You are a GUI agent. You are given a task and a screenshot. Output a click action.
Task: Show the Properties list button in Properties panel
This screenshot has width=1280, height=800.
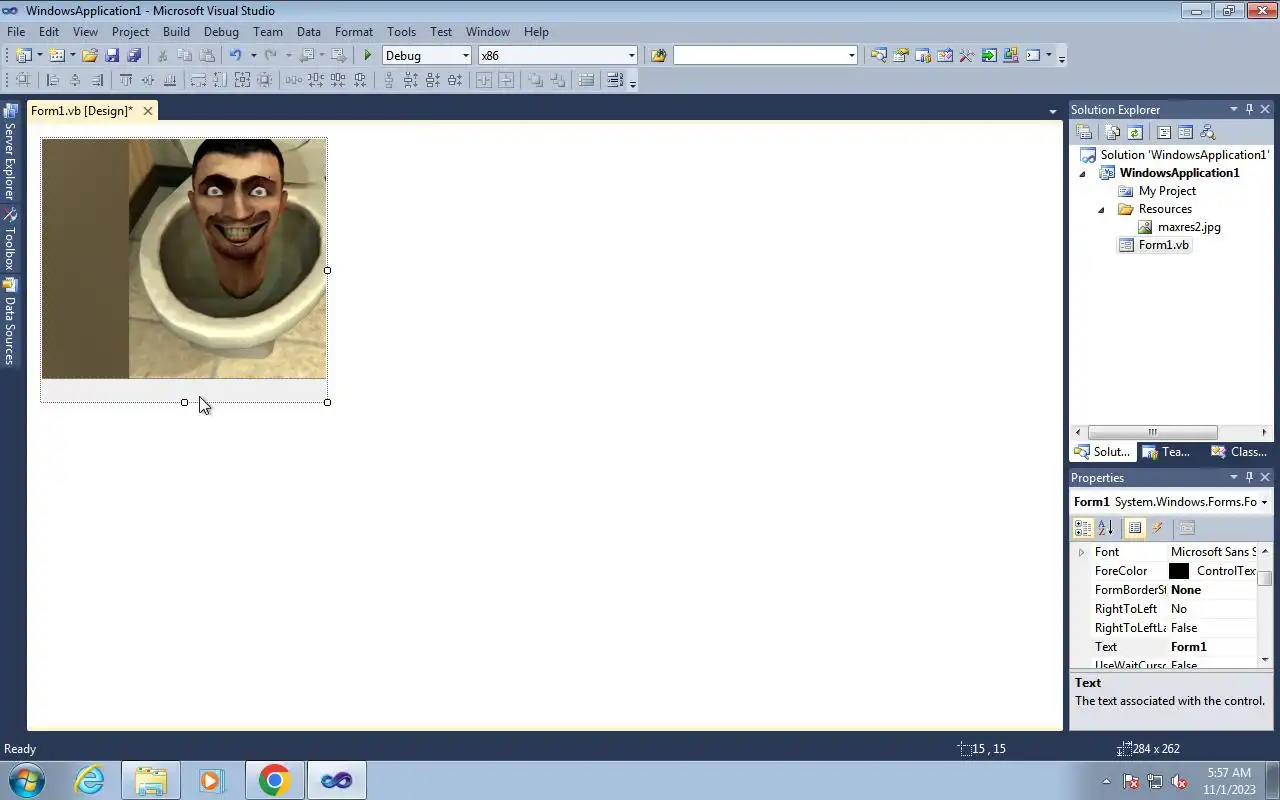point(1135,528)
